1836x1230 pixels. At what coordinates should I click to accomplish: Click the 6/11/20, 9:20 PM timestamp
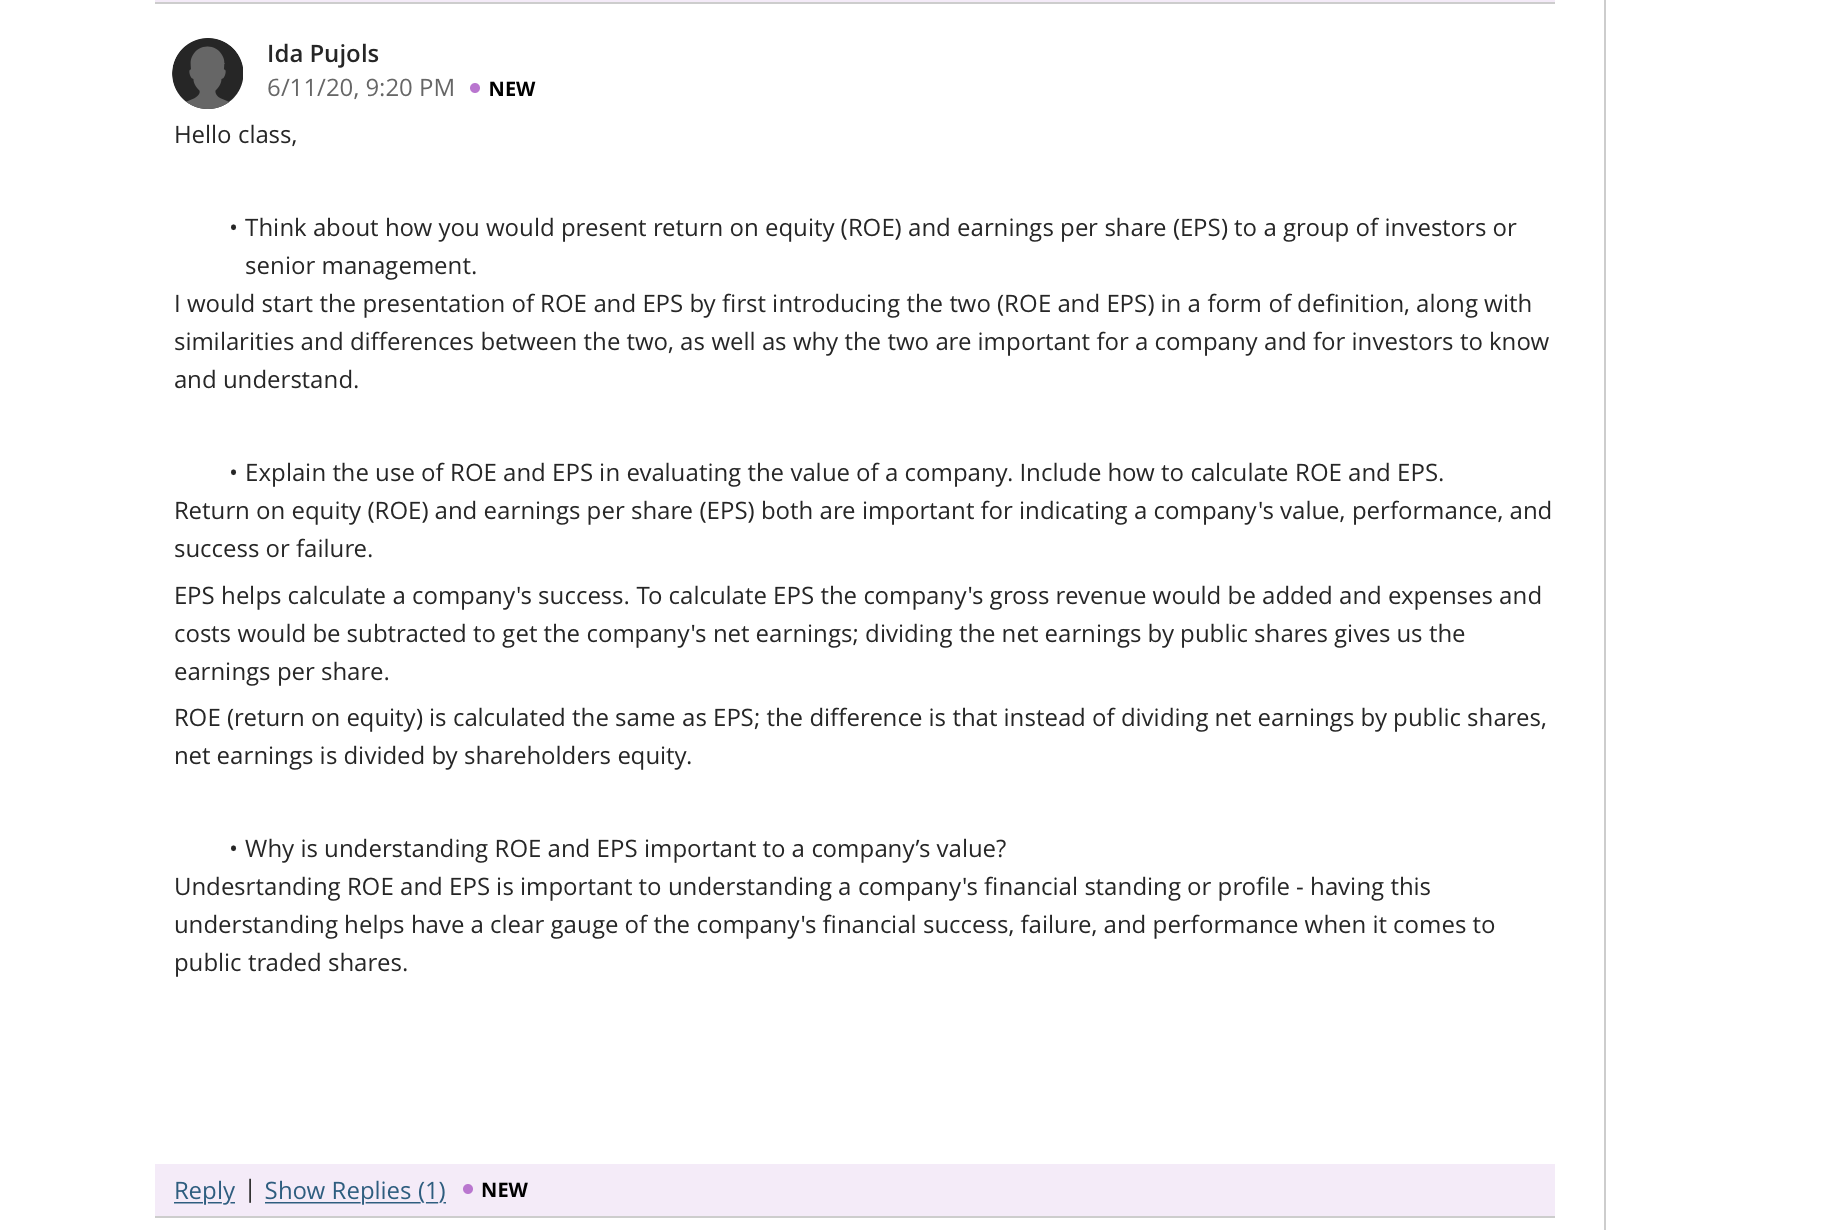point(360,88)
